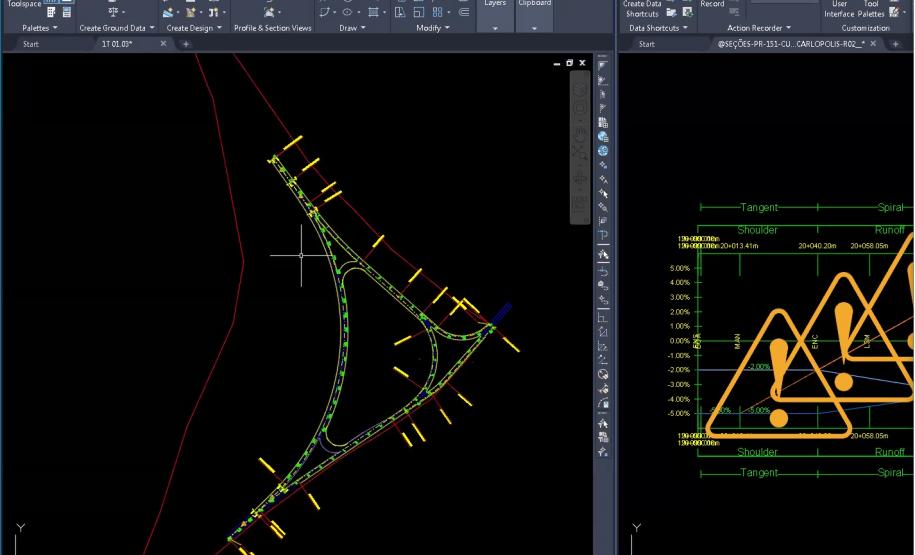Viewport: 915px width, 555px height.
Task: Click the Record button in Action Recorder
Action: [712, 6]
